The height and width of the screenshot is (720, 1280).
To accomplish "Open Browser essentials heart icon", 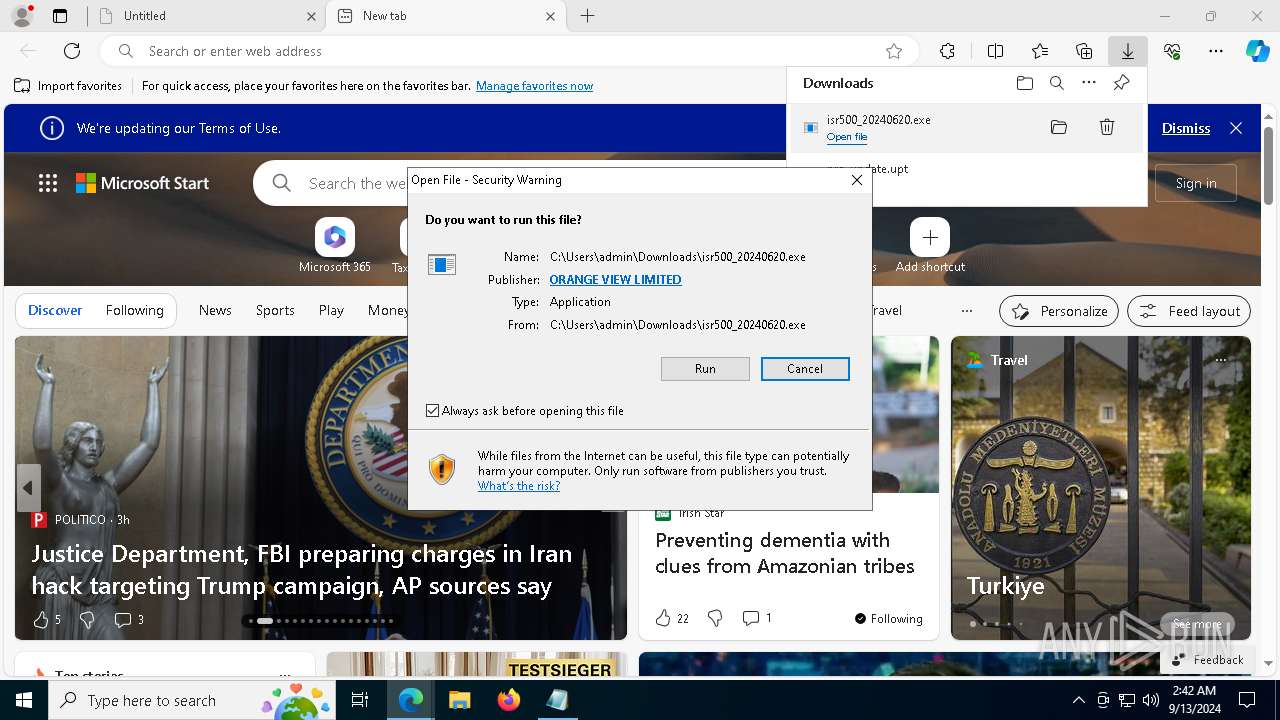I will coord(1172,51).
